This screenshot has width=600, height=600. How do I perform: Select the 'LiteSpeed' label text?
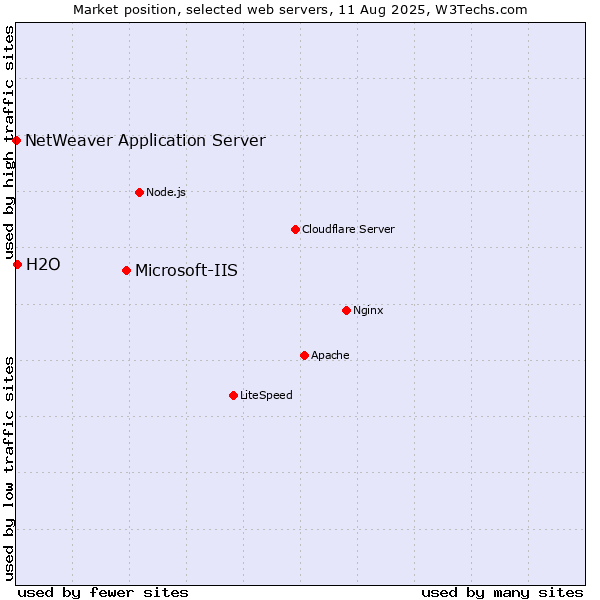click(x=266, y=395)
